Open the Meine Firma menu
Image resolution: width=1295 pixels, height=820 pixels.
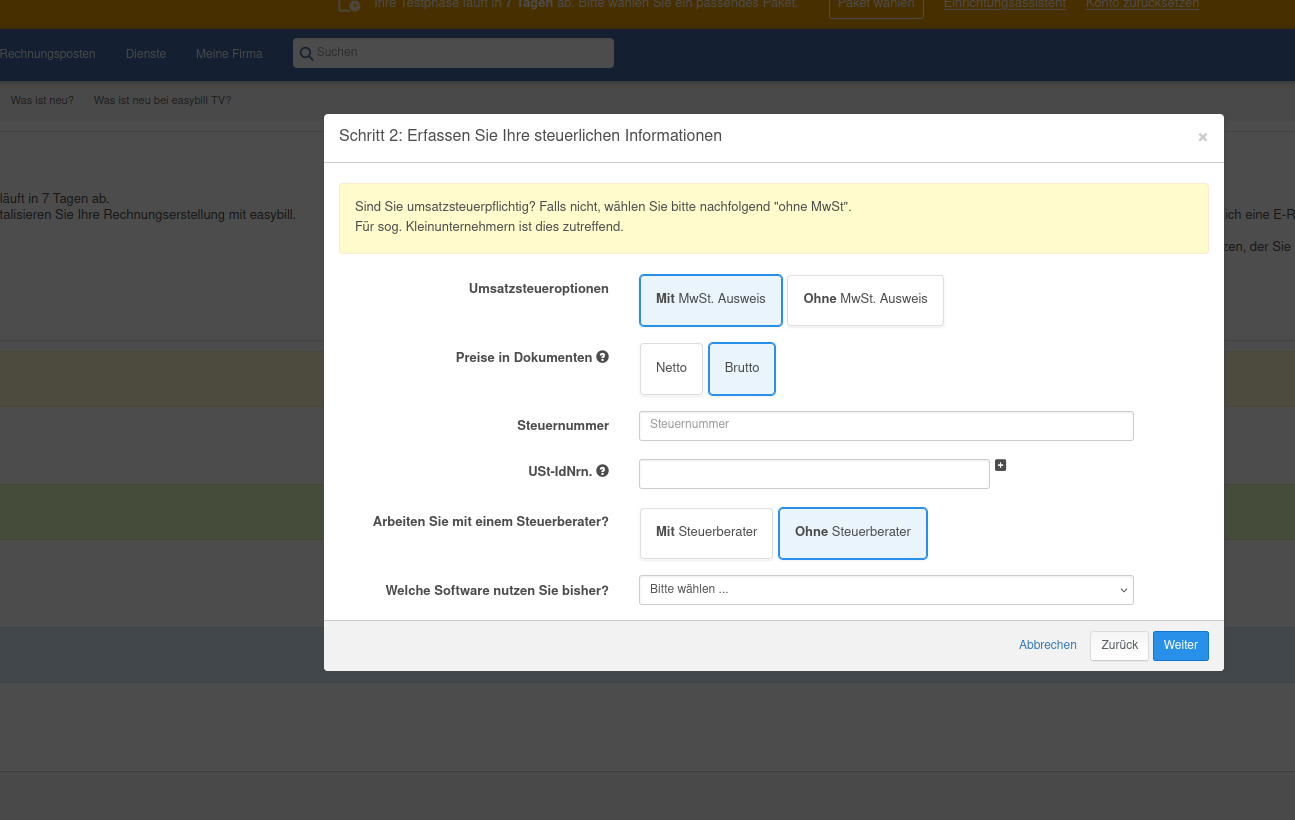229,54
